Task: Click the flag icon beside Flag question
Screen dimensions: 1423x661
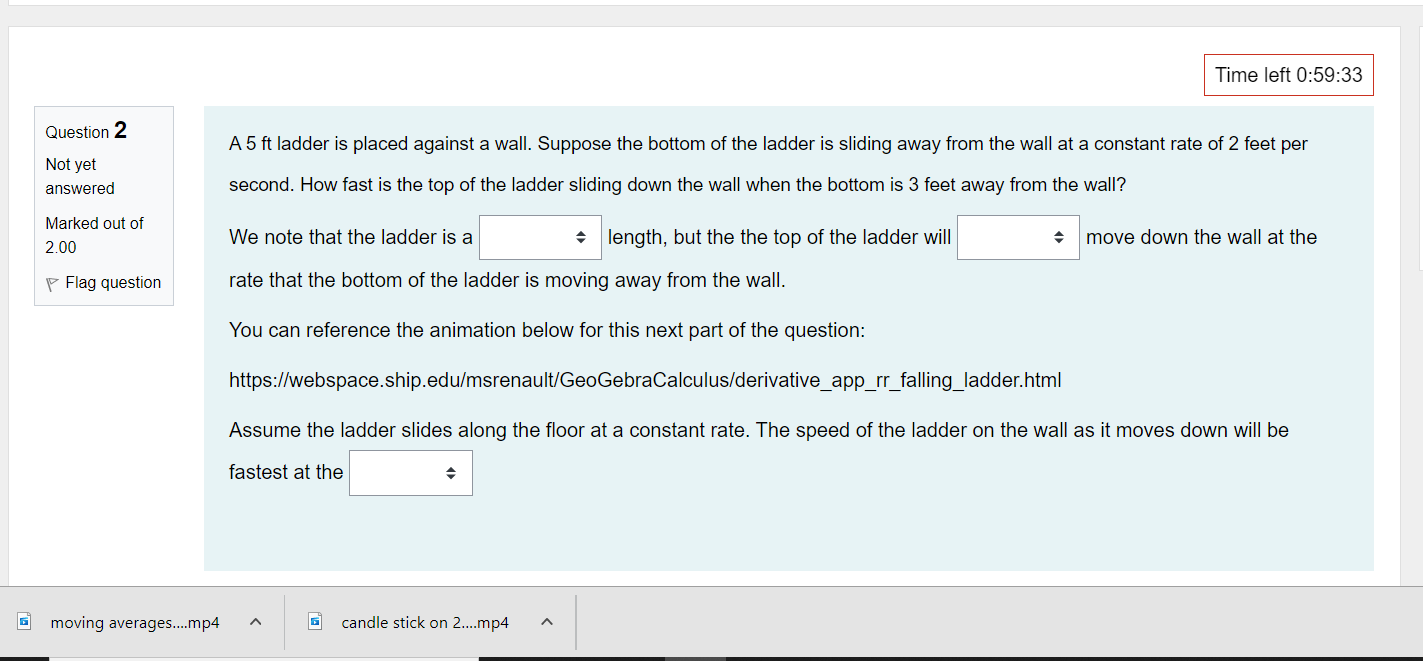Action: coord(51,282)
